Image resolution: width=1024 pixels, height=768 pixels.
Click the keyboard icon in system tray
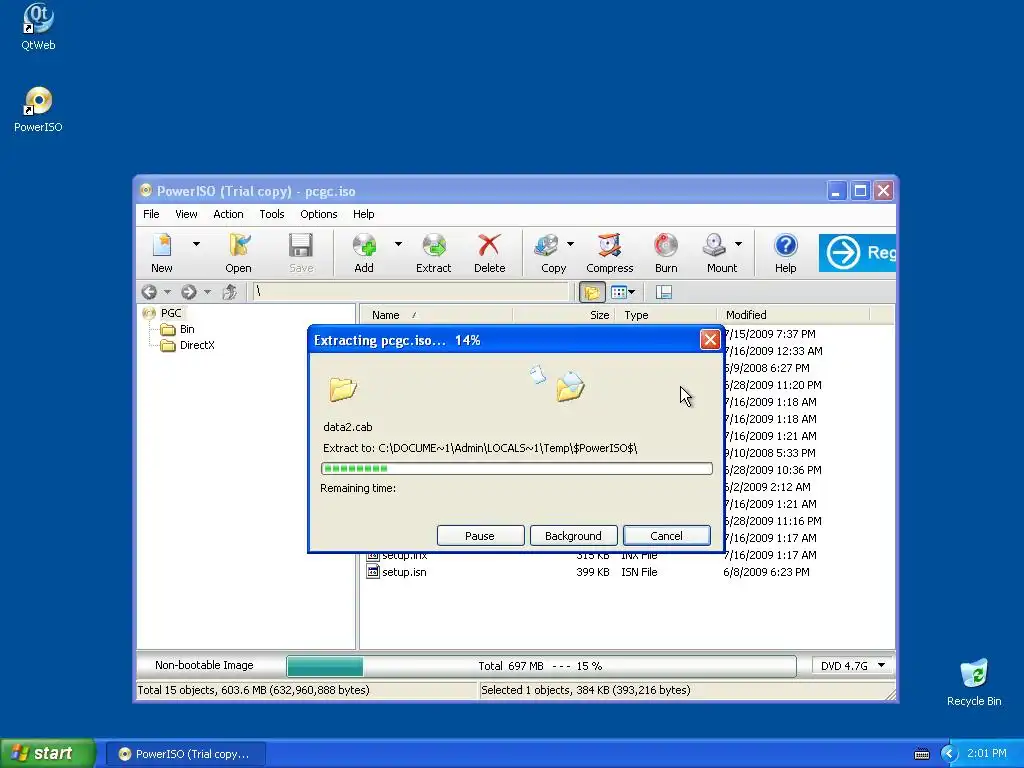[921, 754]
